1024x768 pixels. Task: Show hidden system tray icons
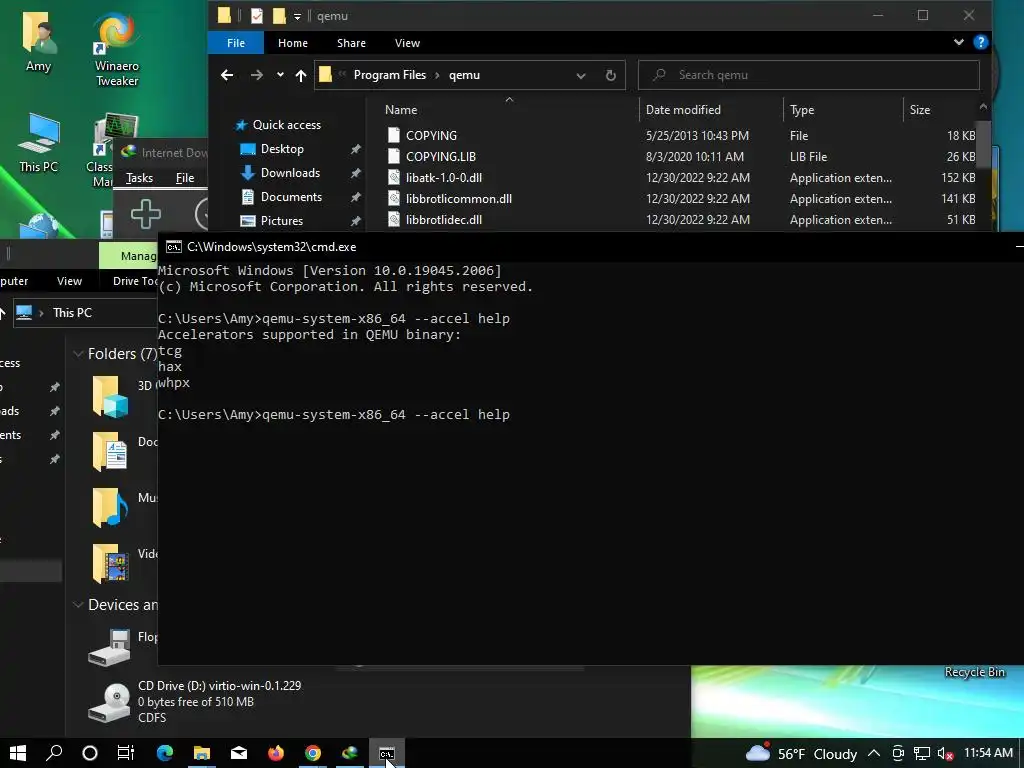[x=874, y=754]
